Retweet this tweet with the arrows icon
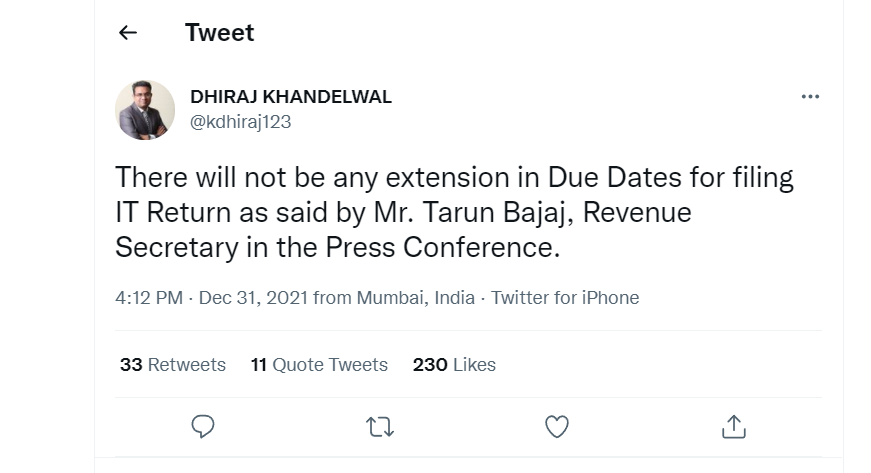This screenshot has width=871, height=473. pos(379,426)
